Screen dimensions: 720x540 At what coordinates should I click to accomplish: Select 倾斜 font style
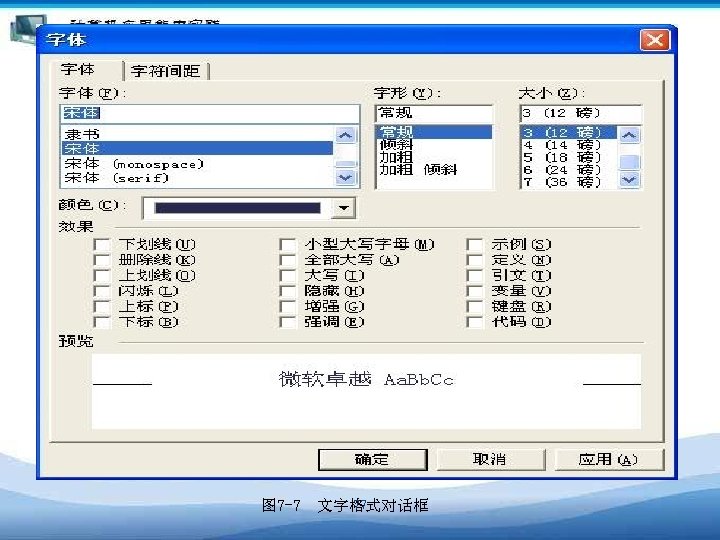point(434,145)
